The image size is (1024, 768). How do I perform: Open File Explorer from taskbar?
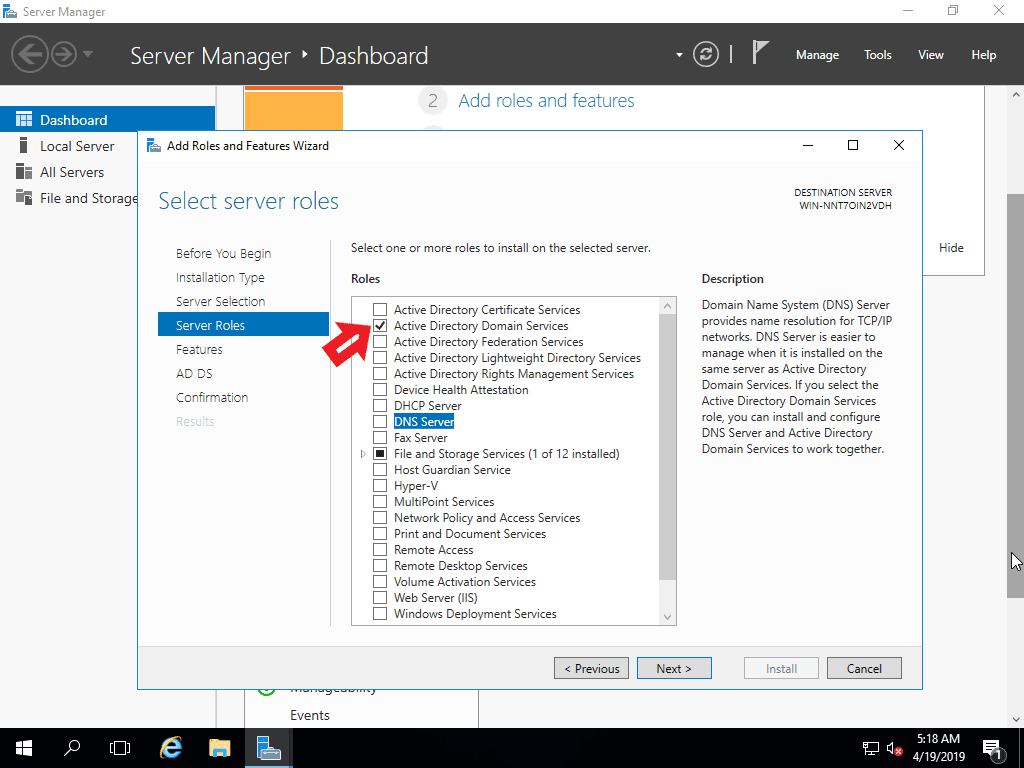(219, 748)
